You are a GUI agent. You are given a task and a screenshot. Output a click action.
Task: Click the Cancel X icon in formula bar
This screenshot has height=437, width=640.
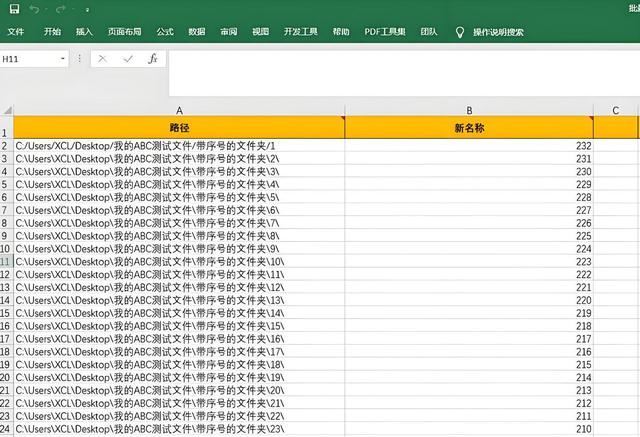103,59
